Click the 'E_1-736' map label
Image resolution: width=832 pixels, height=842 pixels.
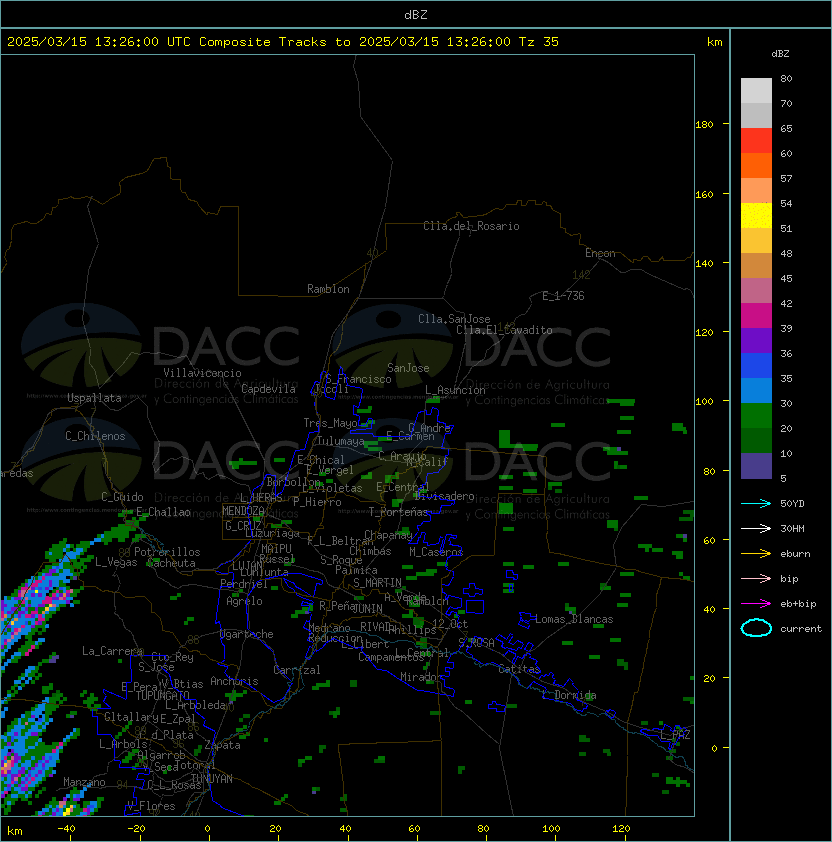pyautogui.click(x=563, y=296)
